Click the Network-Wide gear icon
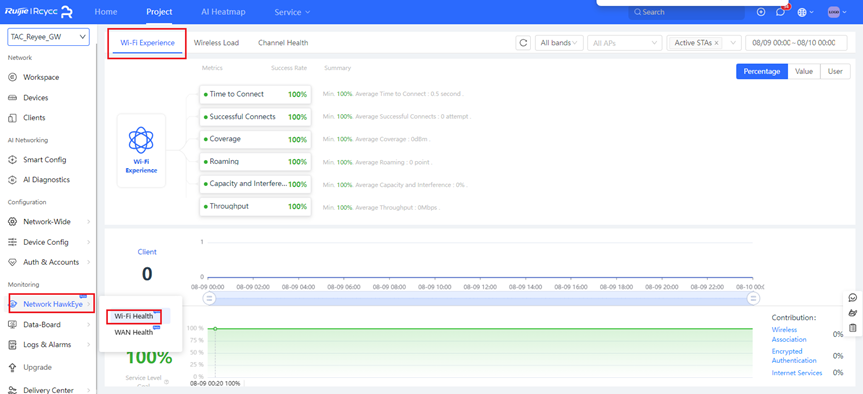 13,222
